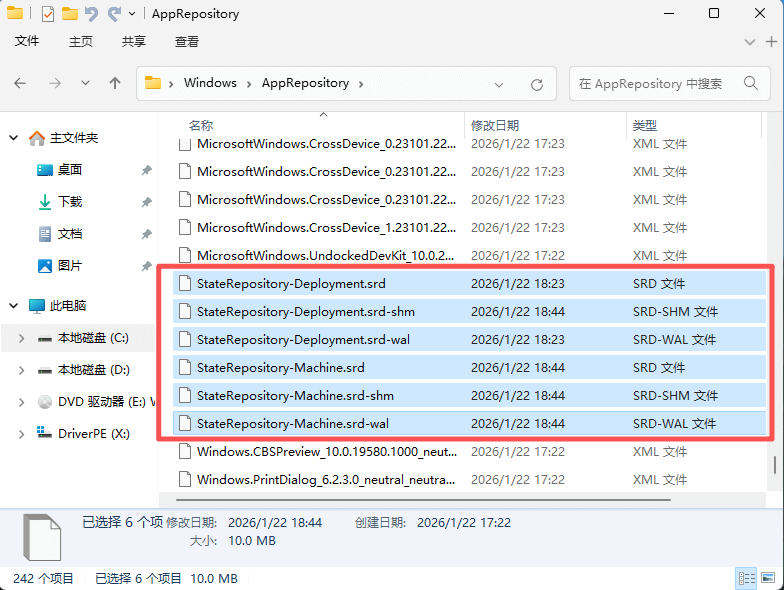The height and width of the screenshot is (590, 784).
Task: Switch to large thumbnails view in status bar
Action: coord(768,578)
